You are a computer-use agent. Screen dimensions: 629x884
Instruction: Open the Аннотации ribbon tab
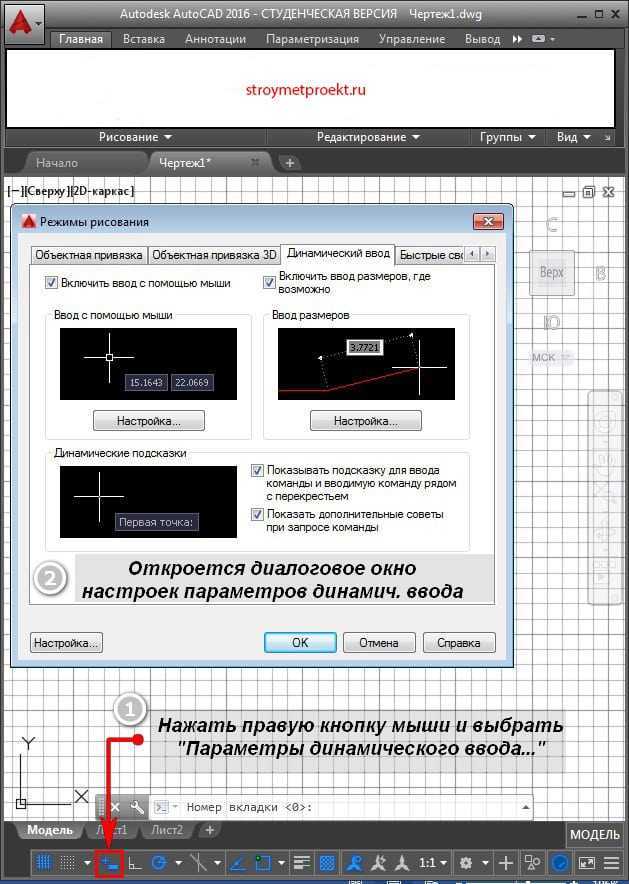(215, 39)
